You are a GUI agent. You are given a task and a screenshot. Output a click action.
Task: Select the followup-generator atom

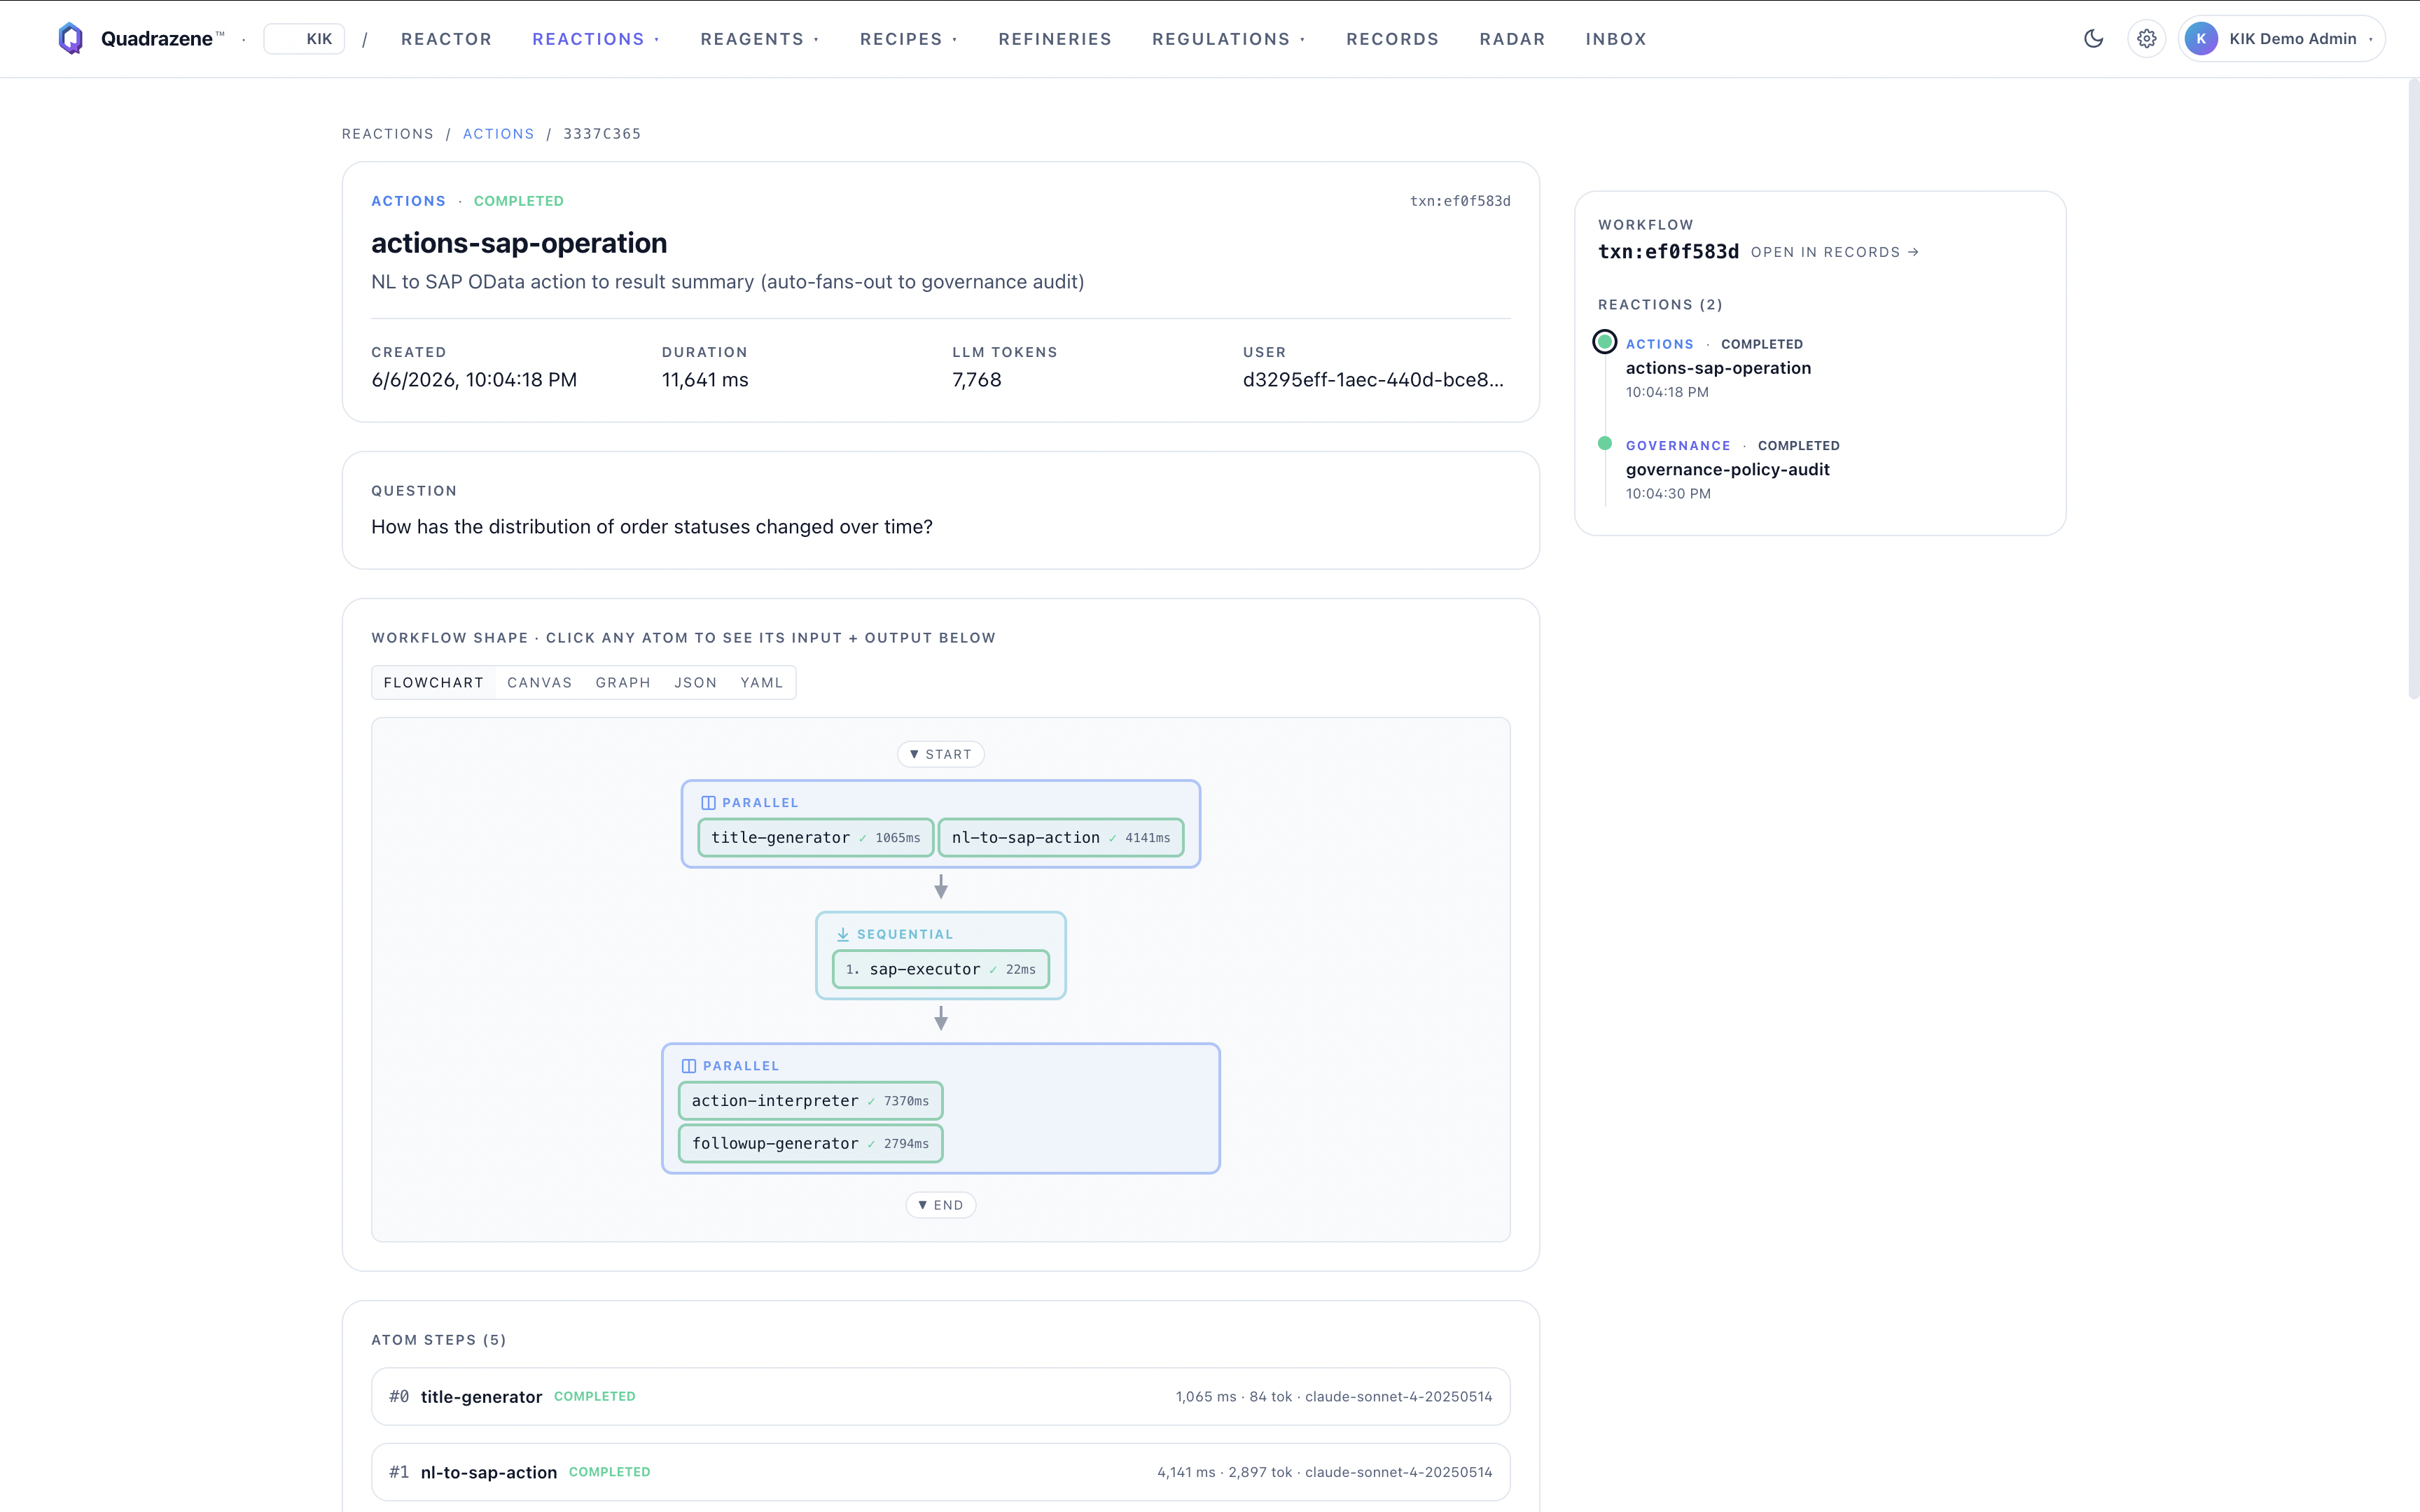pos(810,1142)
